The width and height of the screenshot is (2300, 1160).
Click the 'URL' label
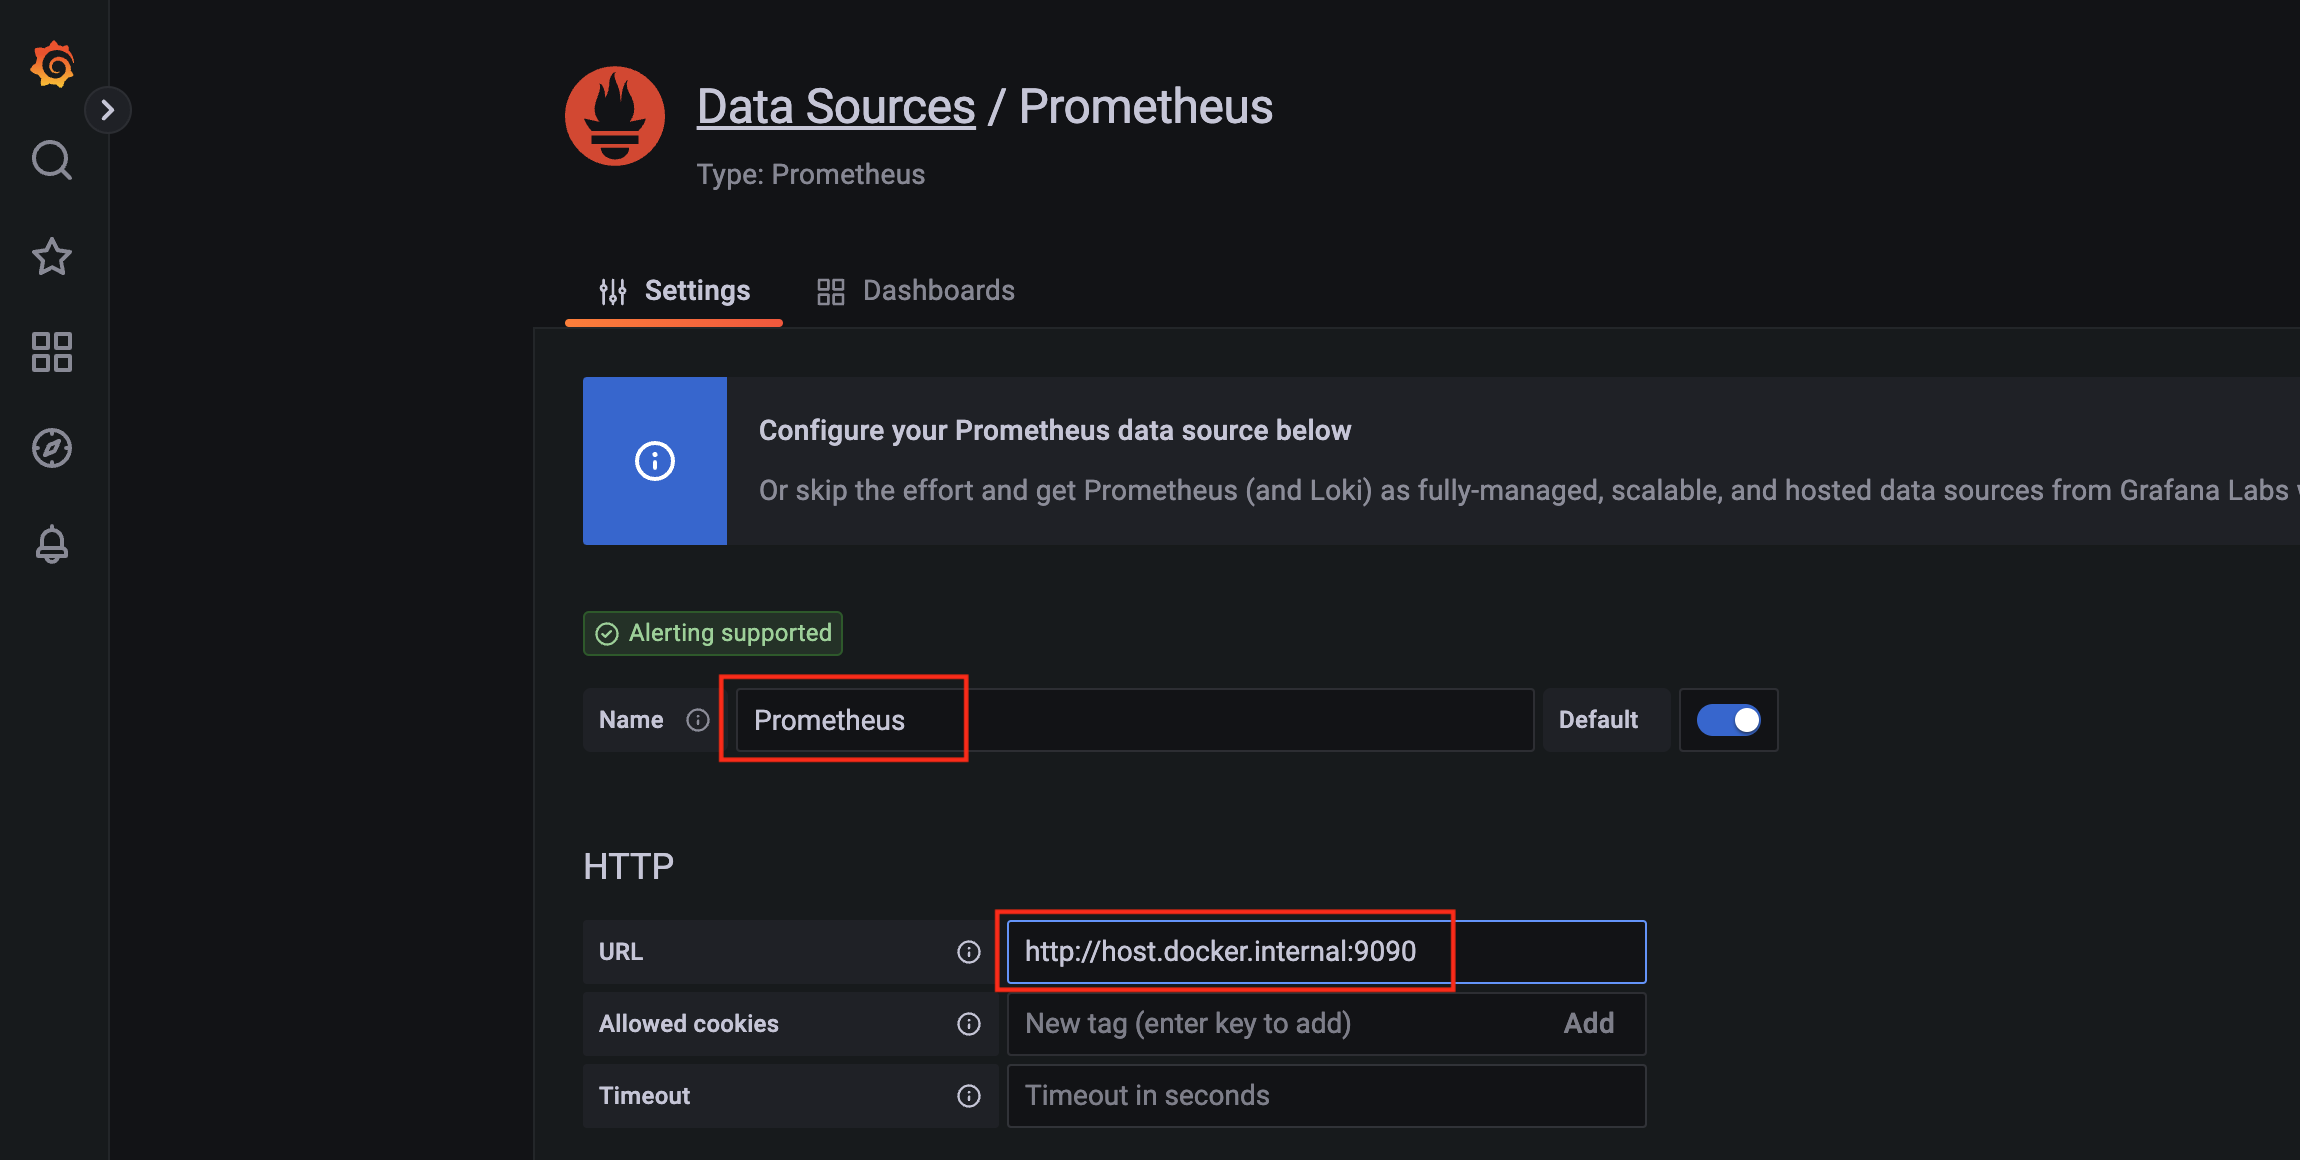pyautogui.click(x=621, y=952)
